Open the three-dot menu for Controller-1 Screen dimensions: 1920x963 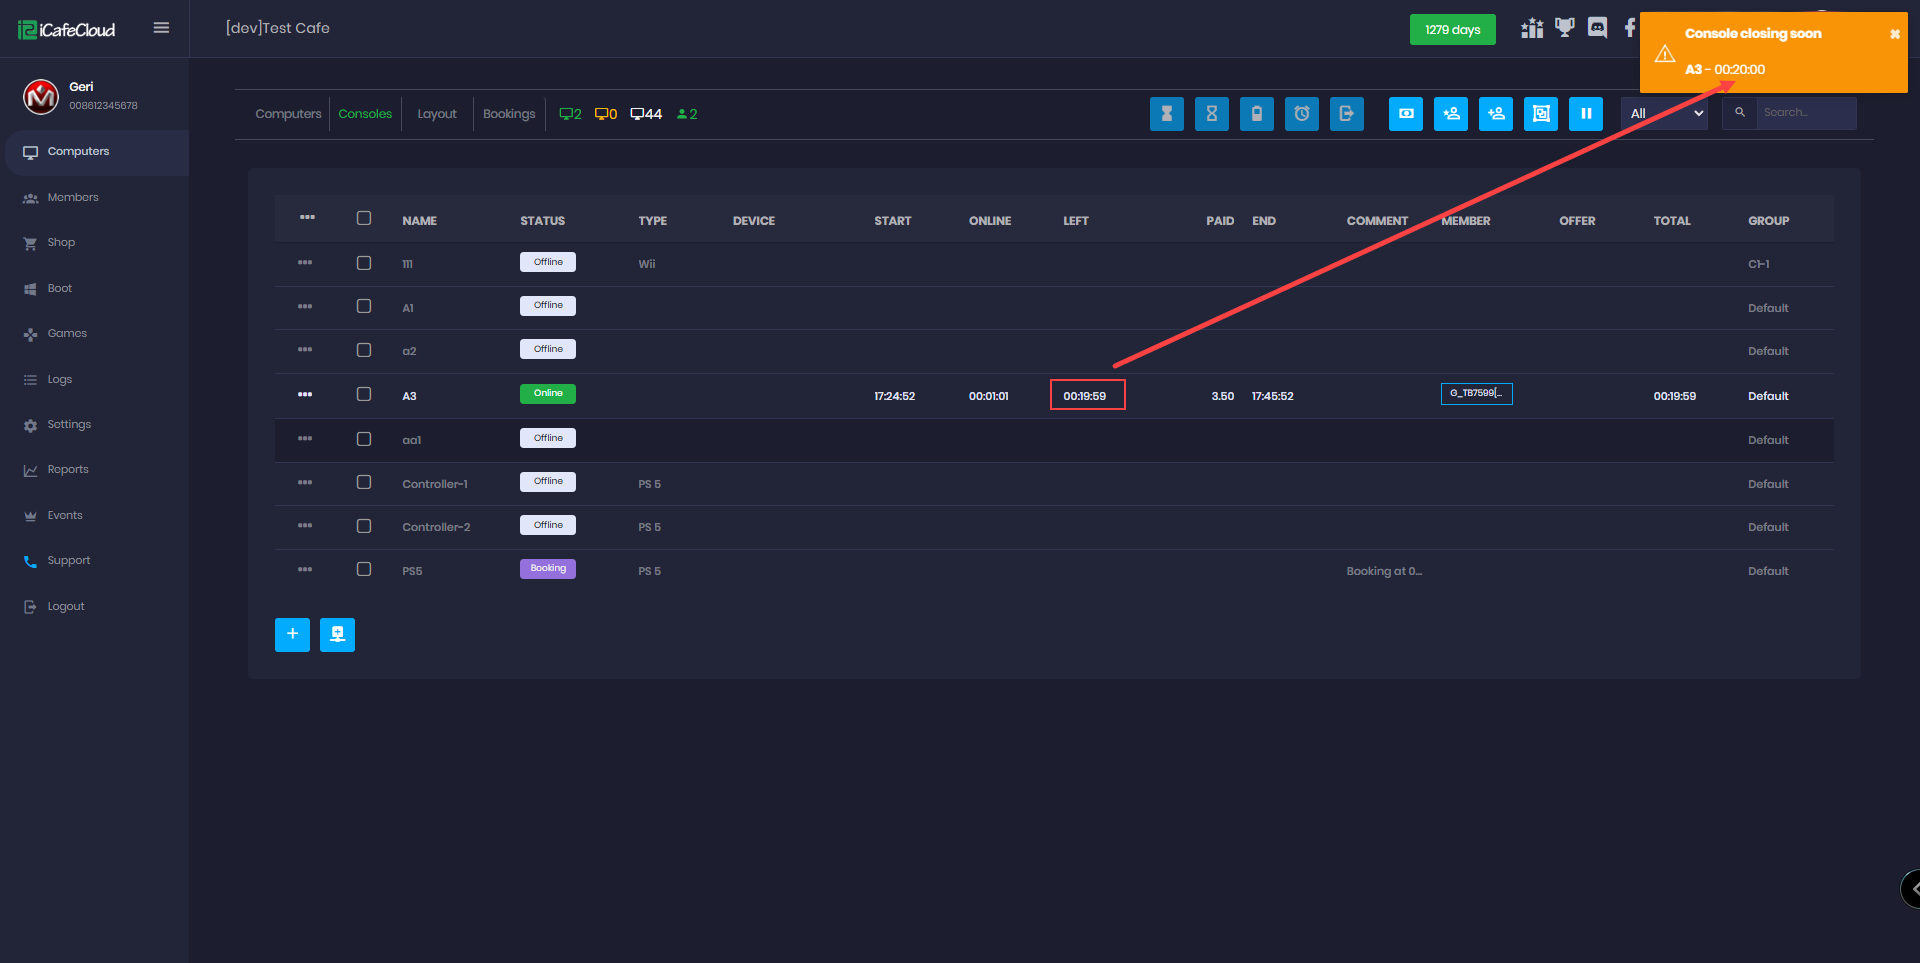coord(305,482)
